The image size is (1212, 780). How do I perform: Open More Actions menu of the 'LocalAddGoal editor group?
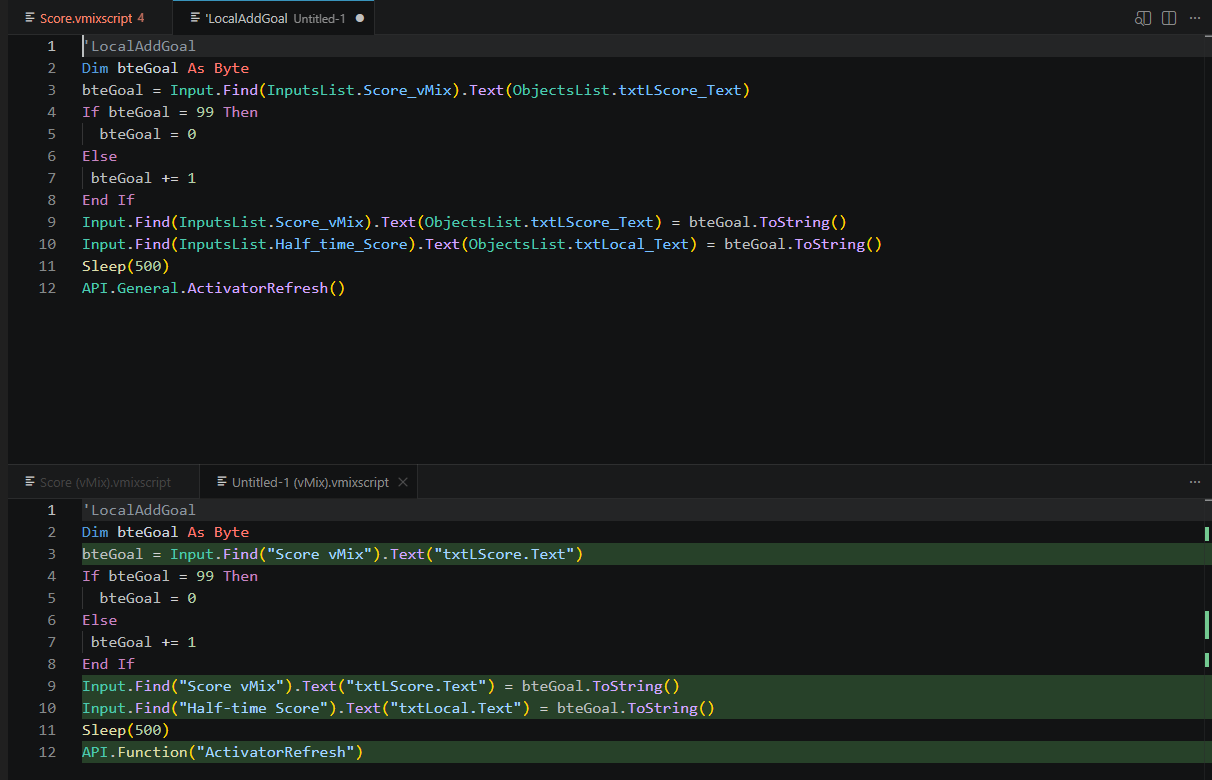point(1195,18)
